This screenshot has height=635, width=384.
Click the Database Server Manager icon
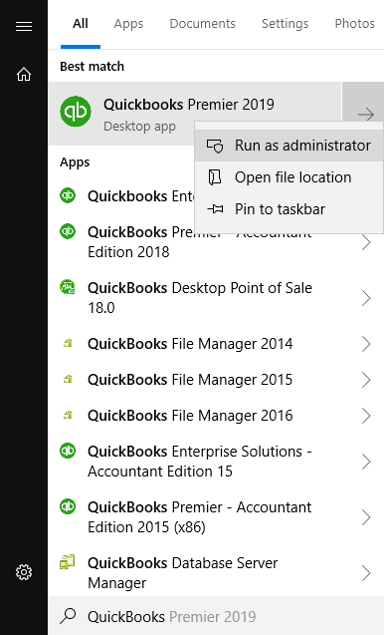(x=68, y=562)
